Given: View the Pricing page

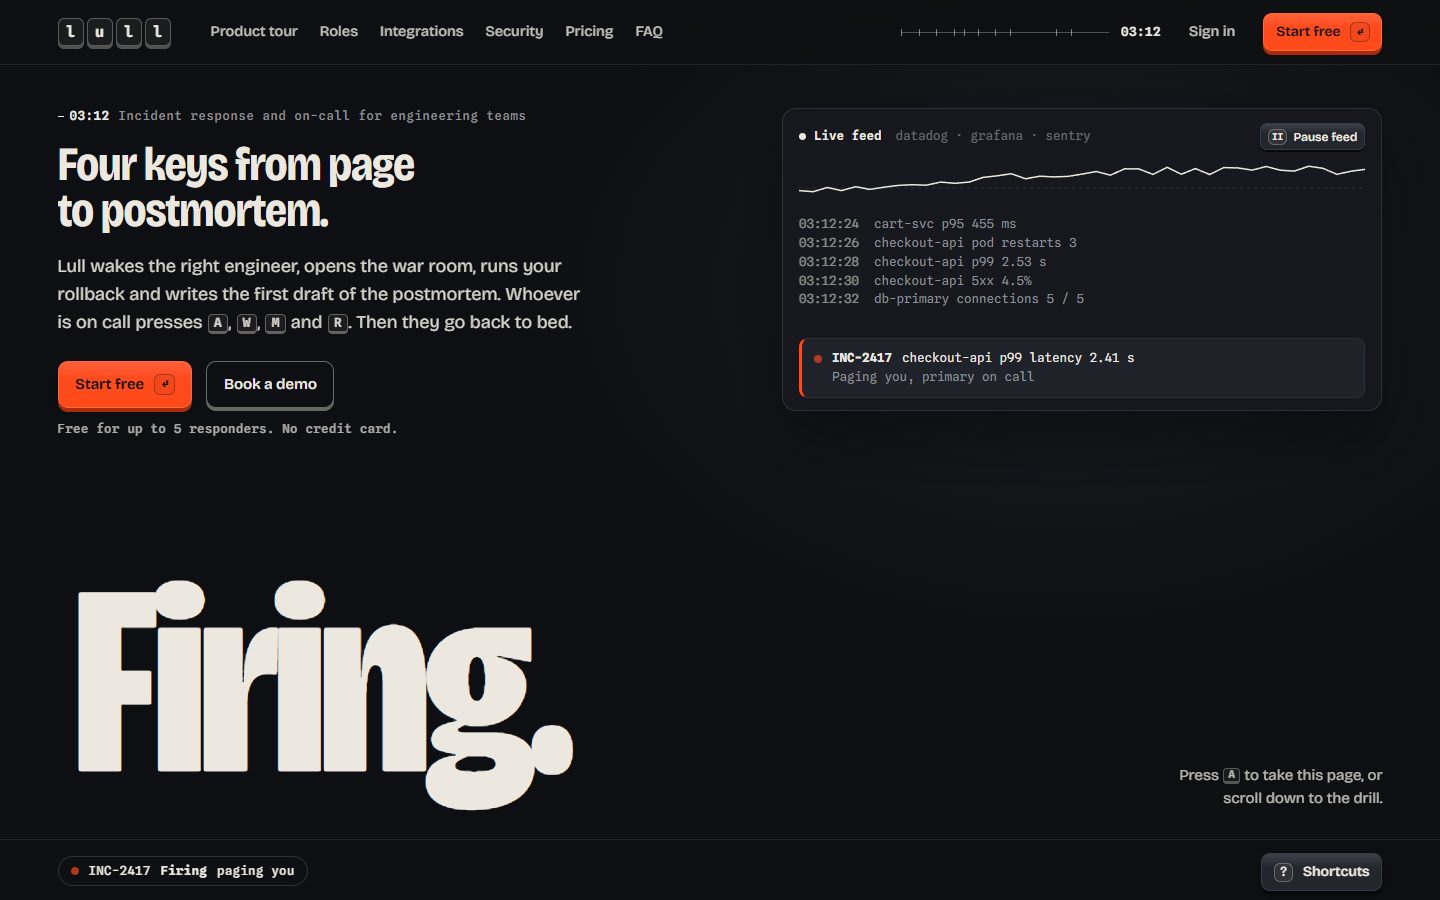Looking at the screenshot, I should [589, 31].
